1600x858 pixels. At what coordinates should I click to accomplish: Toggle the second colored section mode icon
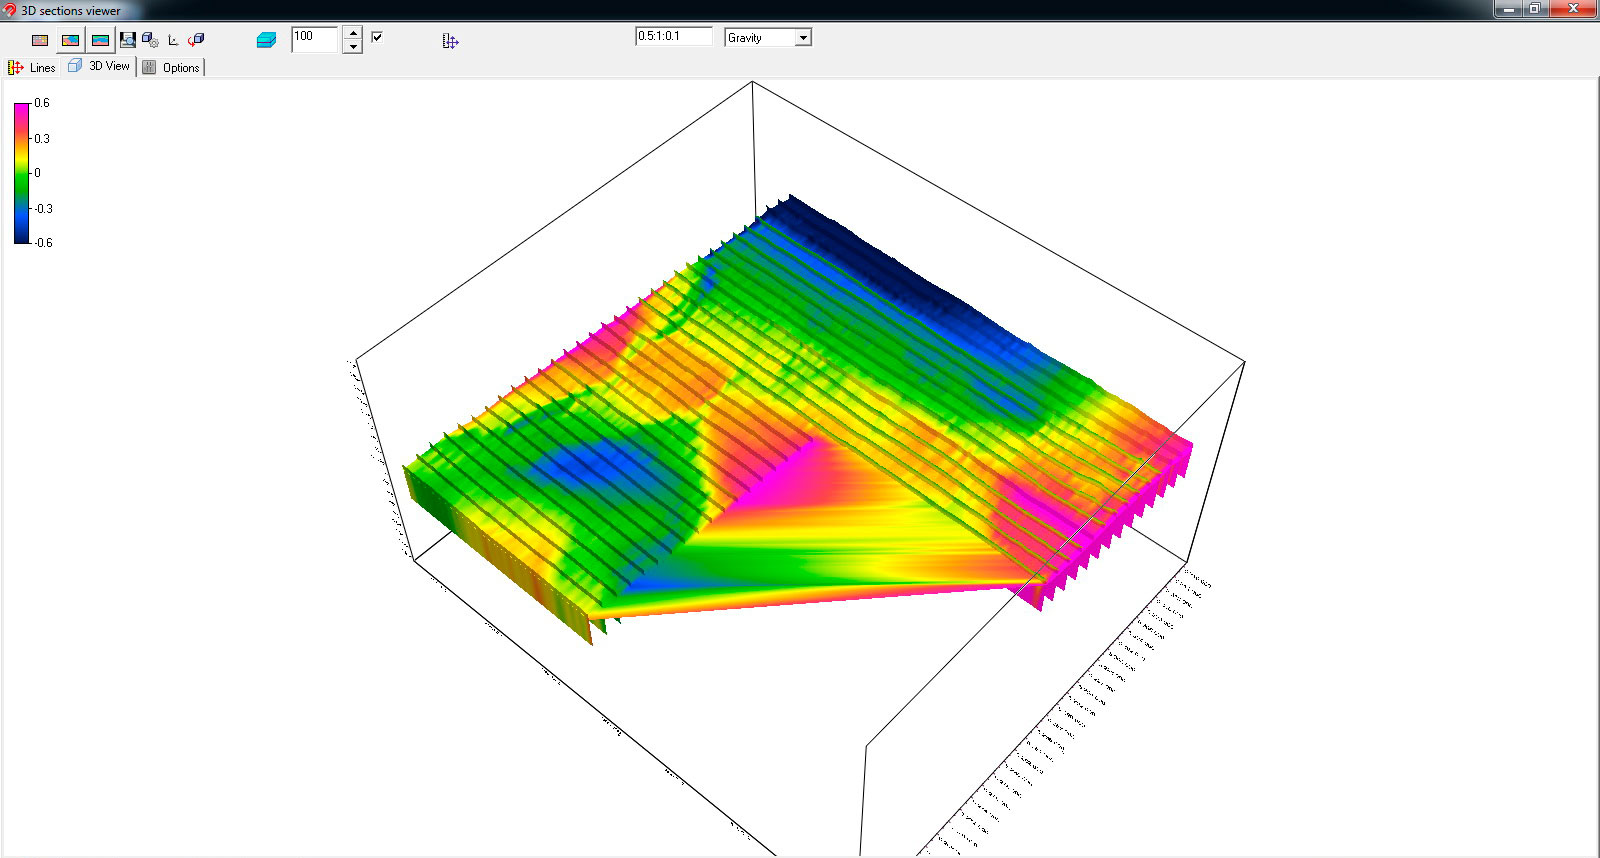70,40
